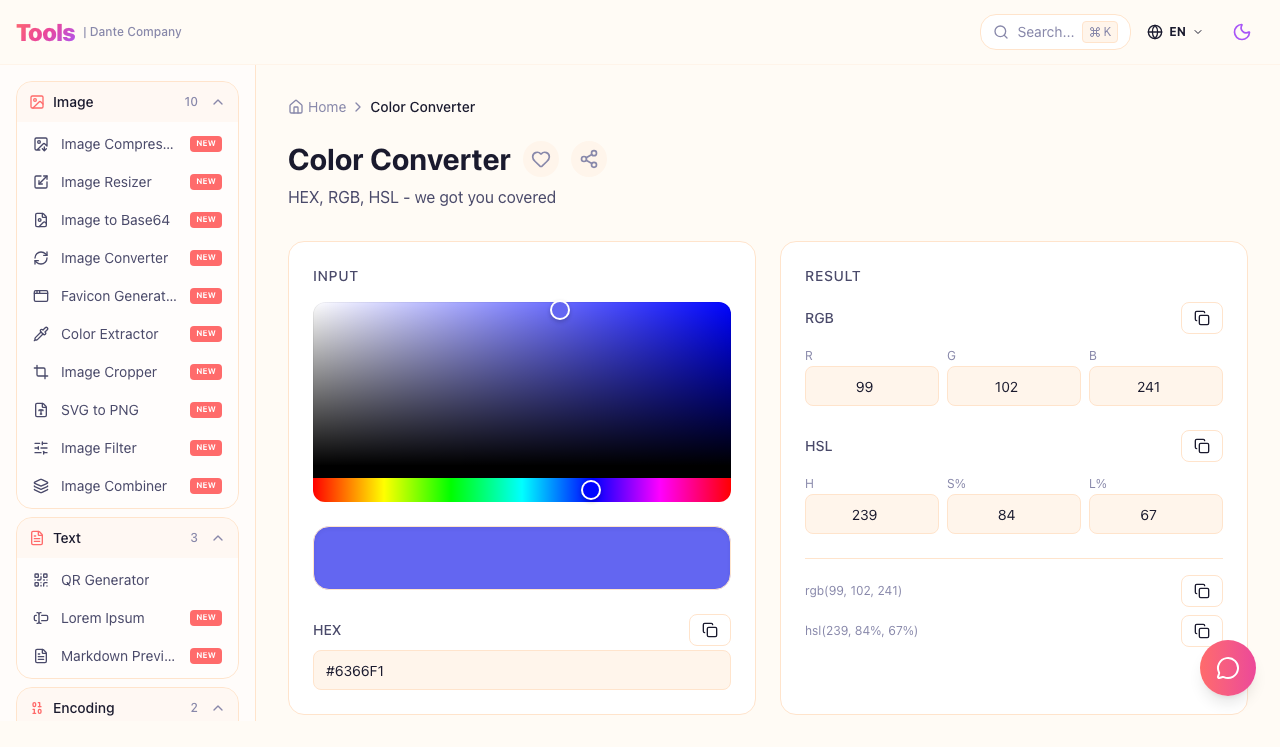Viewport: 1280px width, 747px height.
Task: Select the Color Extractor tool
Action: point(110,334)
